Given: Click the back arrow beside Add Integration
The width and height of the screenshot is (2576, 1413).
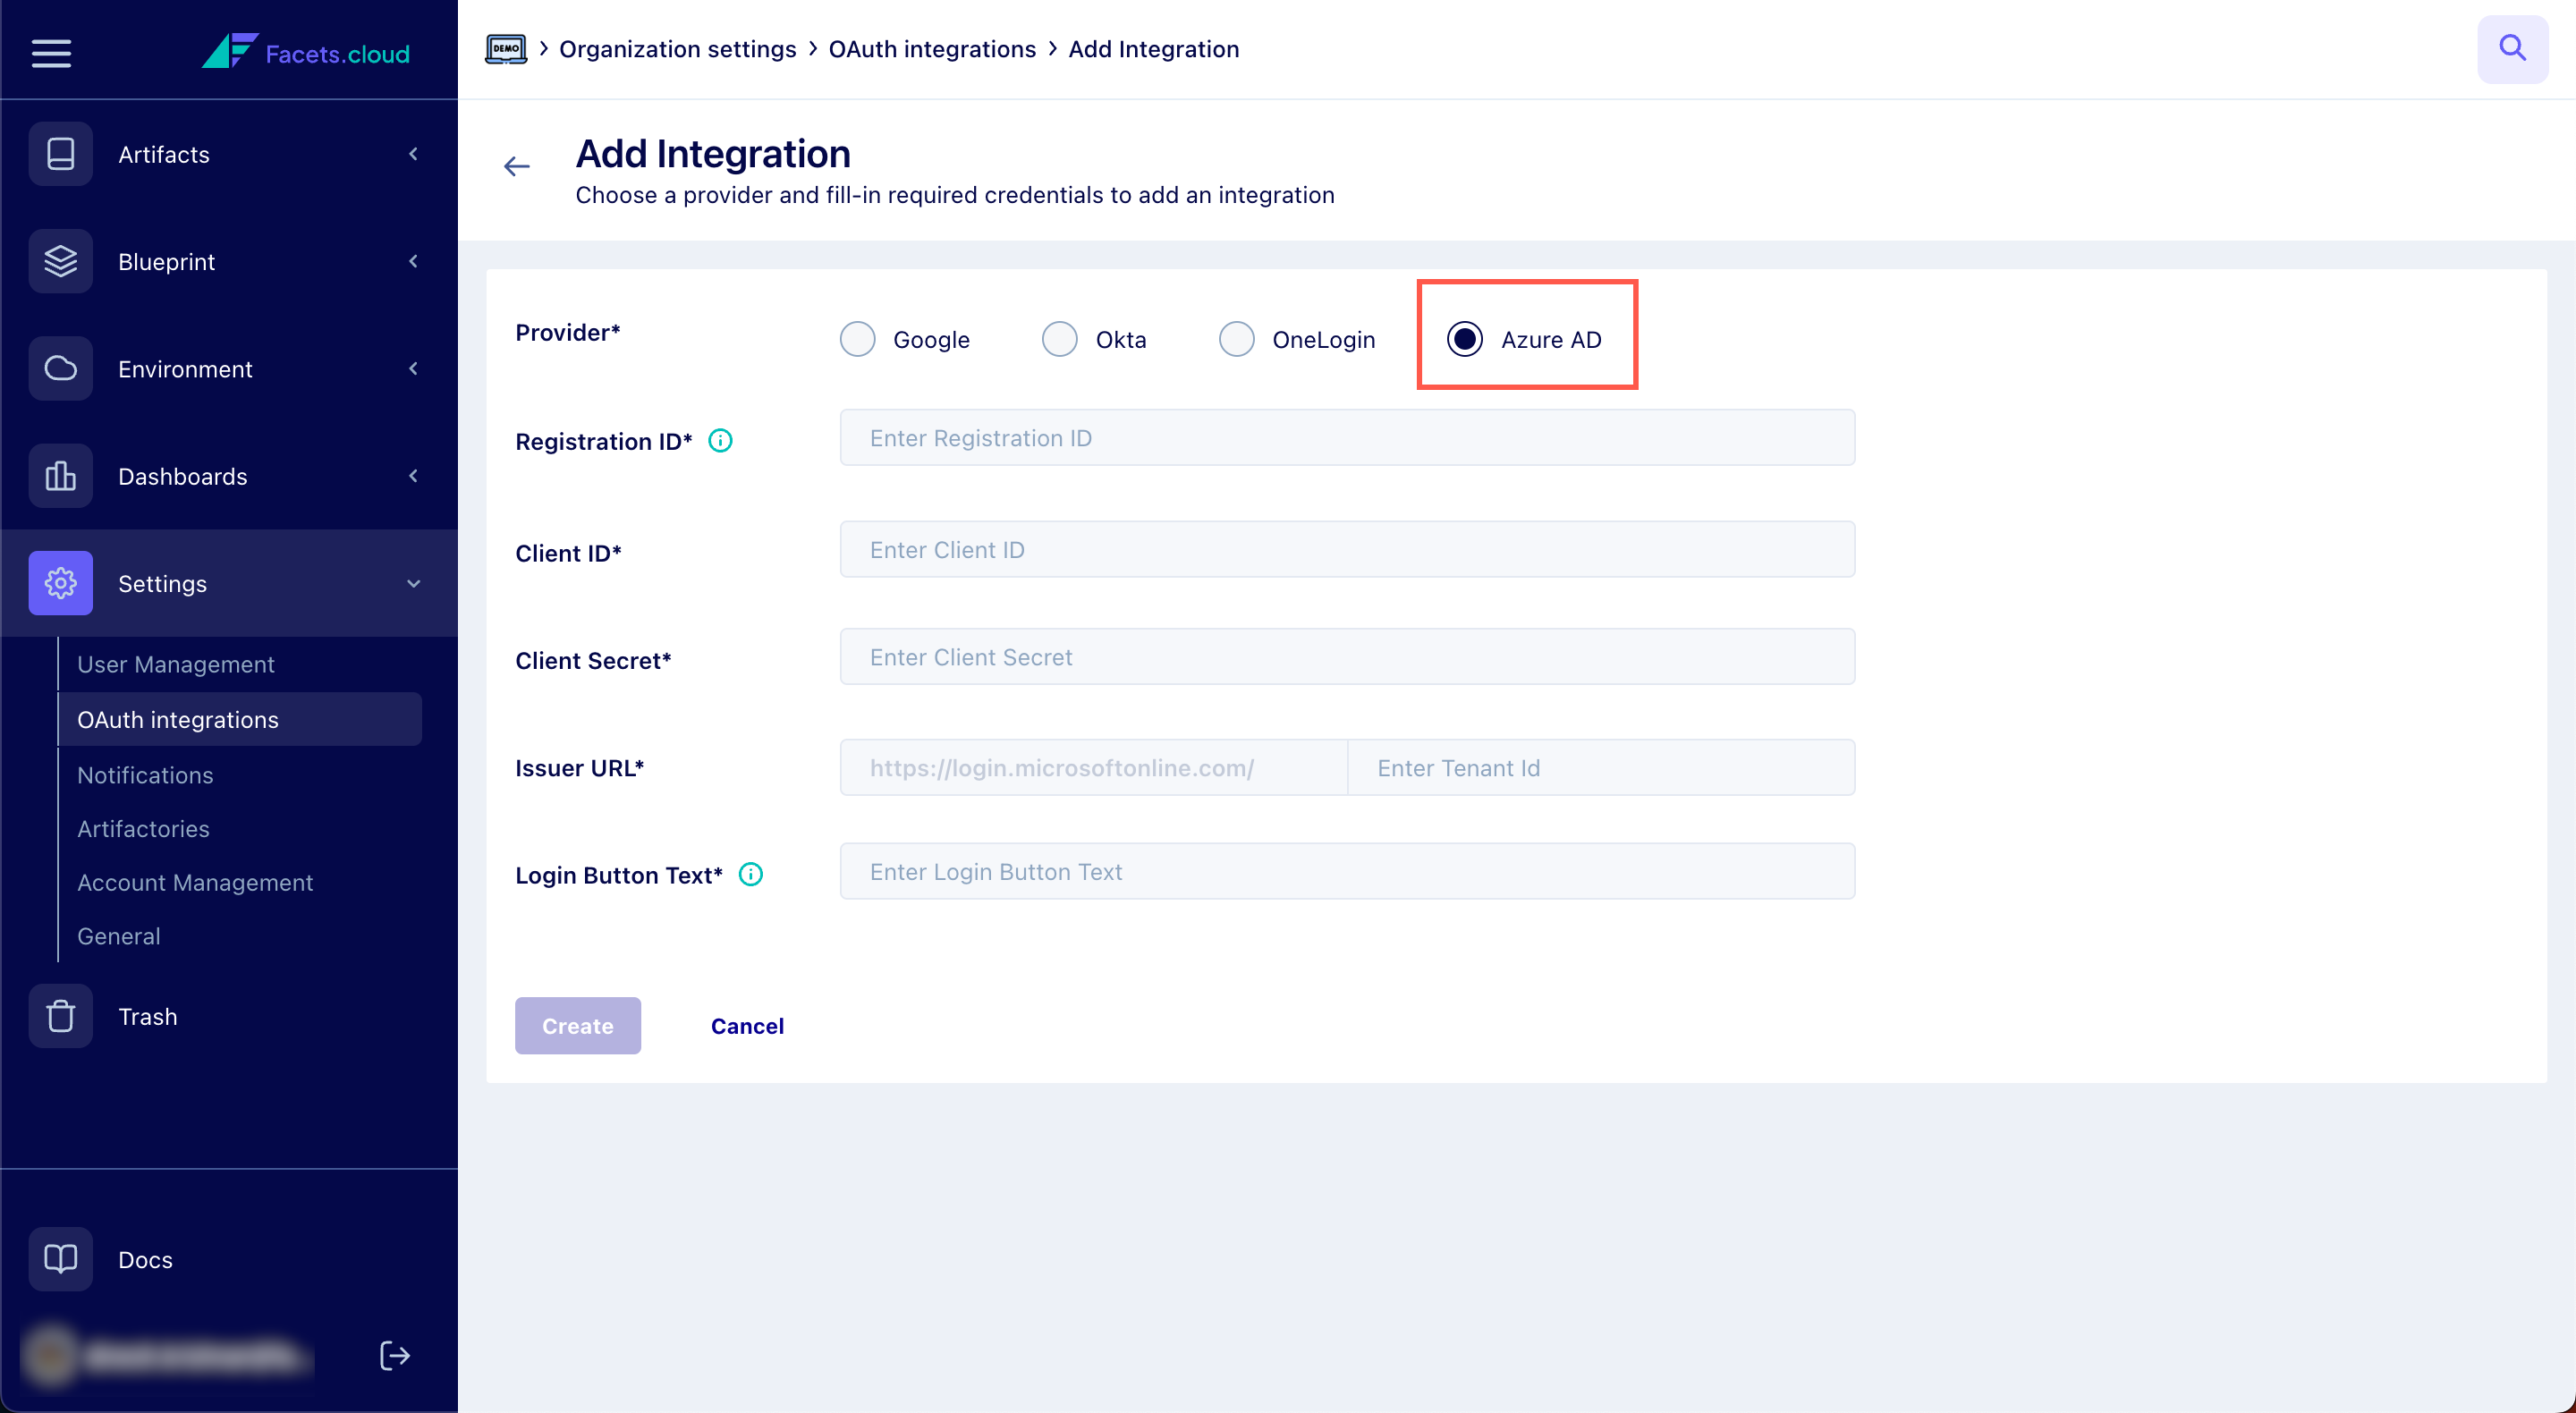Looking at the screenshot, I should (x=516, y=166).
